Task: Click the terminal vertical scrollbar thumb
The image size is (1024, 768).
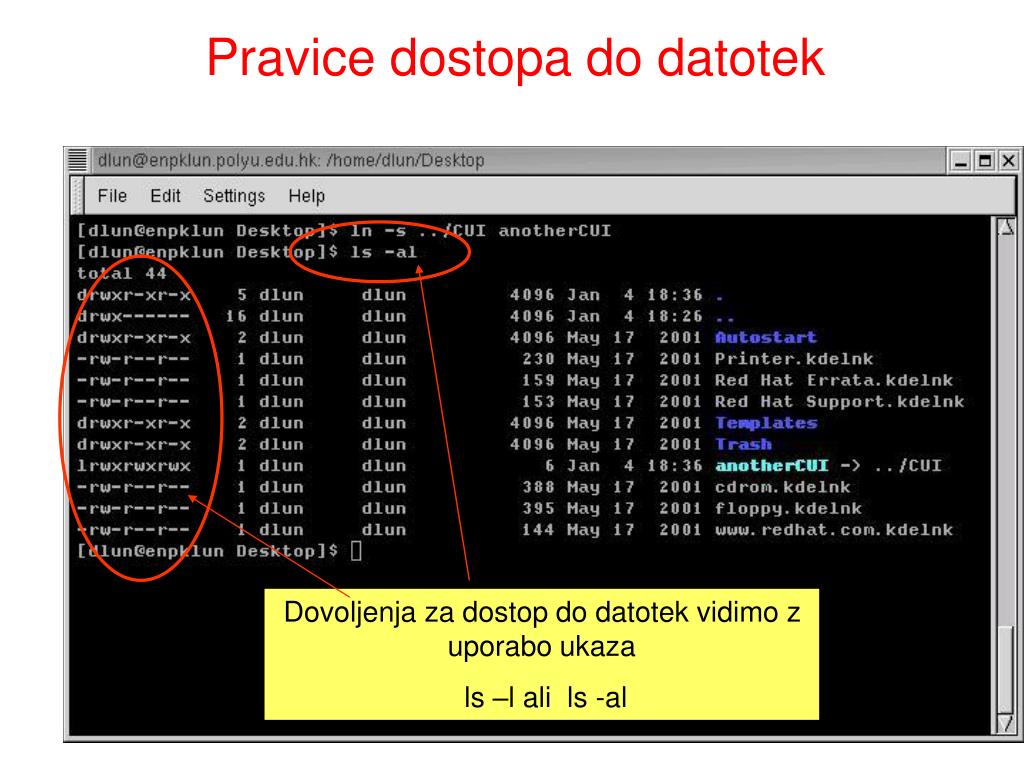Action: (x=1006, y=669)
